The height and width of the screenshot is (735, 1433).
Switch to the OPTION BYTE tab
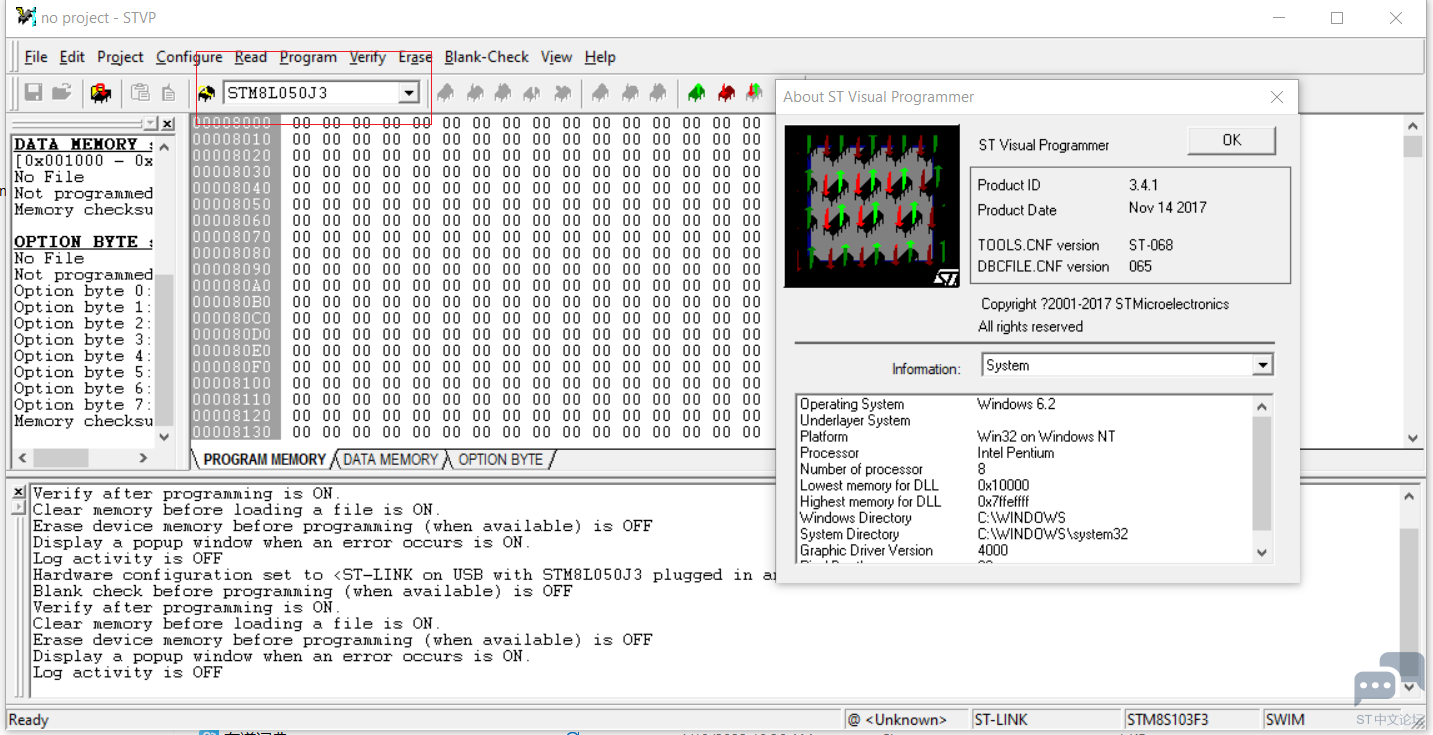tap(500, 460)
